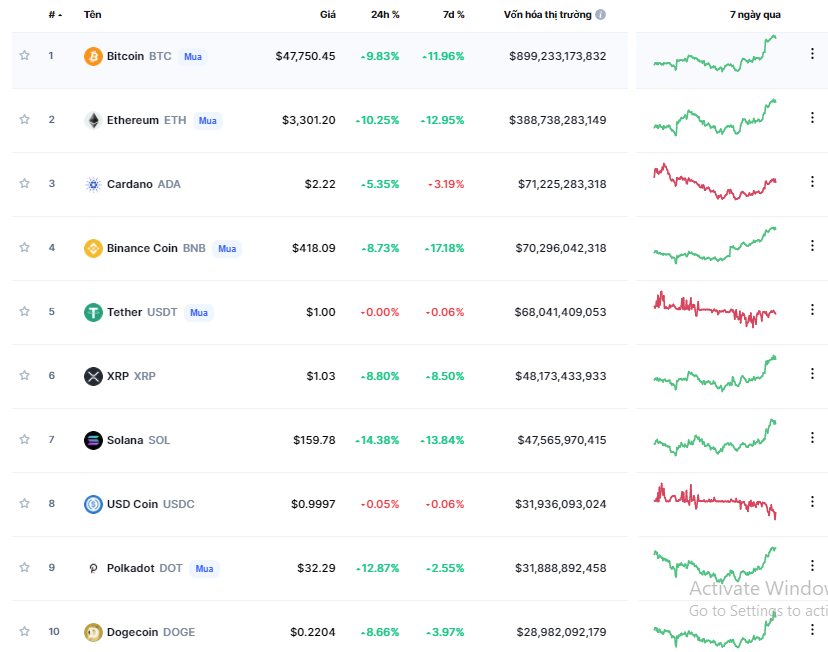Open the three-dot menu for Ethereum
Screen dimensions: 828x652
pyautogui.click(x=812, y=117)
